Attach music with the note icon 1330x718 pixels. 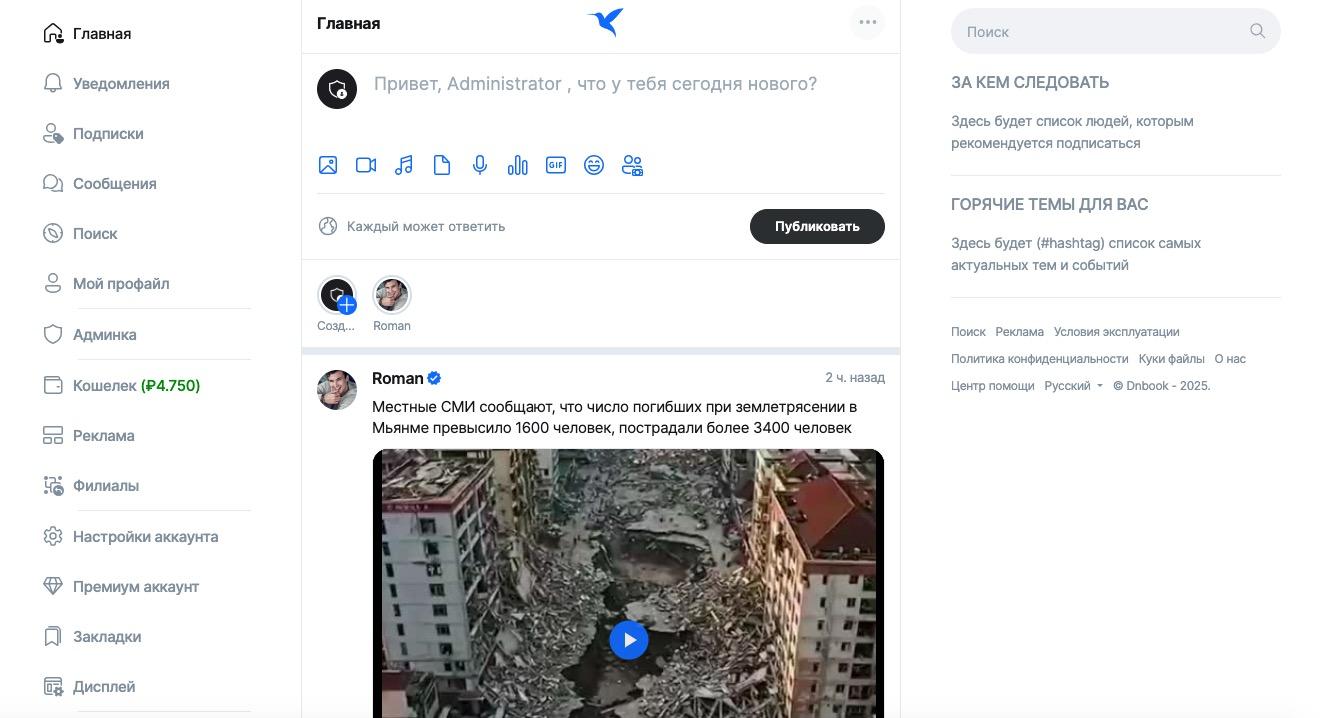[x=404, y=165]
